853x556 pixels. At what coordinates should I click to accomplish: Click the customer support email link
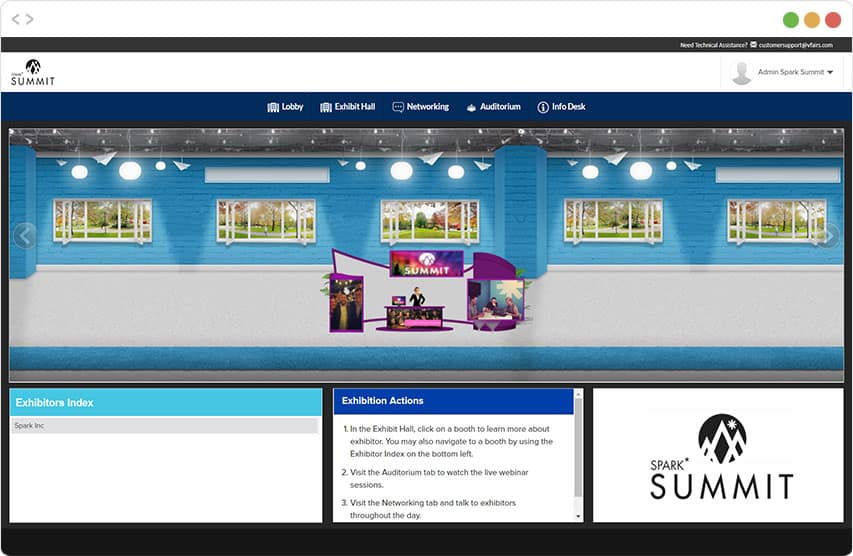[795, 45]
